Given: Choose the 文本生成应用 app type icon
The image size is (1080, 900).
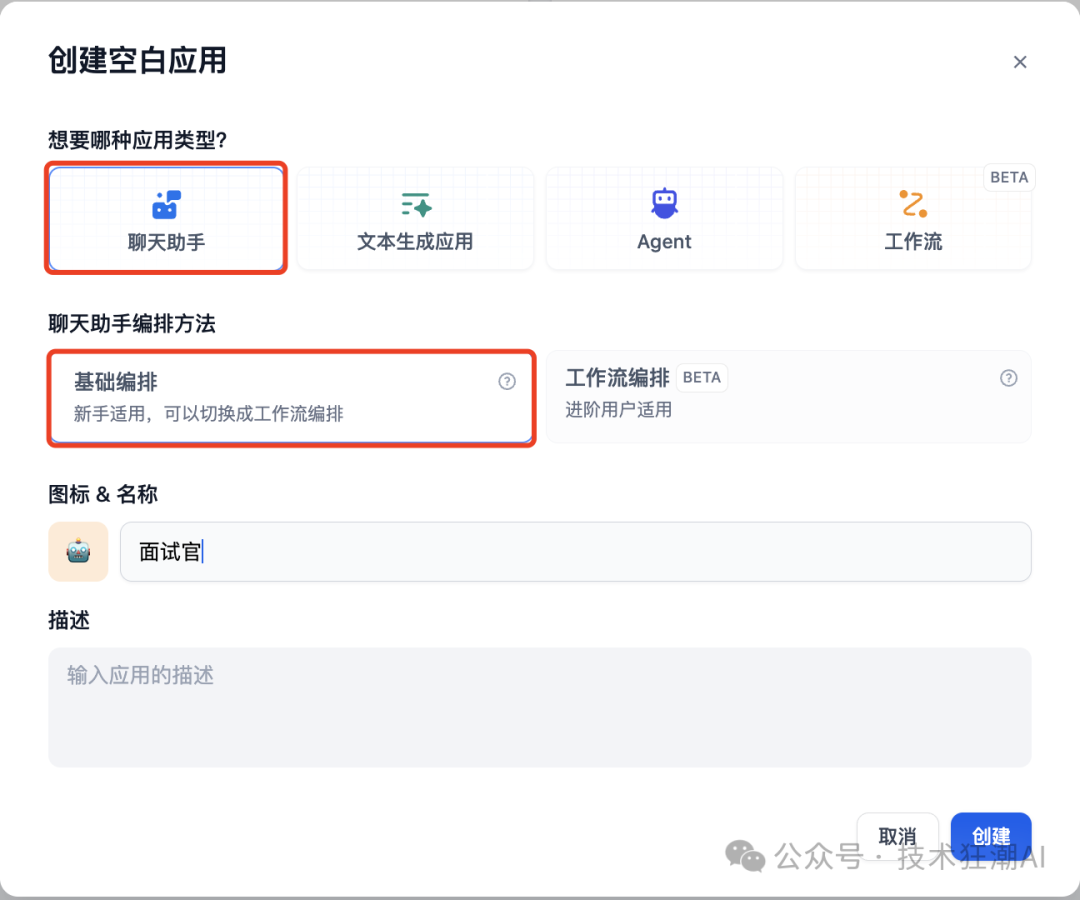Looking at the screenshot, I should [x=415, y=205].
